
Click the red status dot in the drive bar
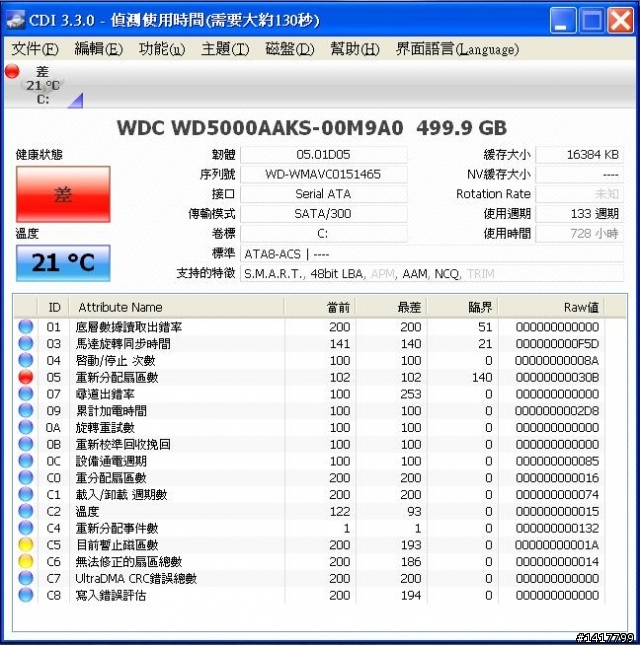click(12, 71)
